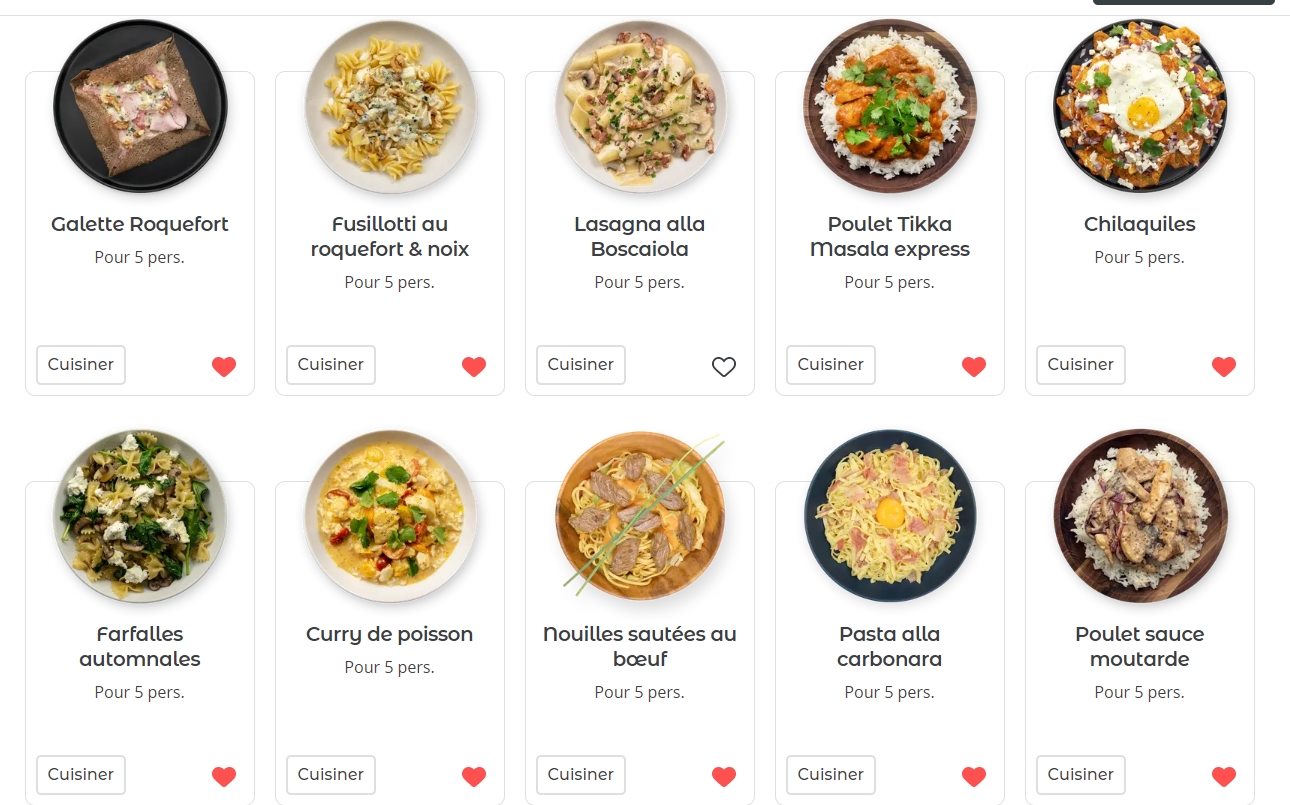Click the Farfalles automnales plate photo
The image size is (1290, 805).
[140, 515]
